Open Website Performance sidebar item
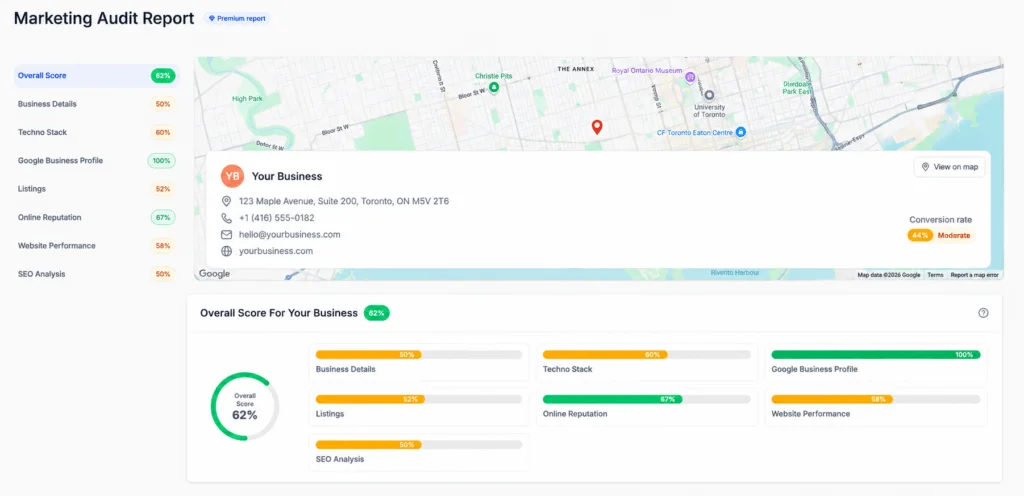The width and height of the screenshot is (1024, 496). 96,245
